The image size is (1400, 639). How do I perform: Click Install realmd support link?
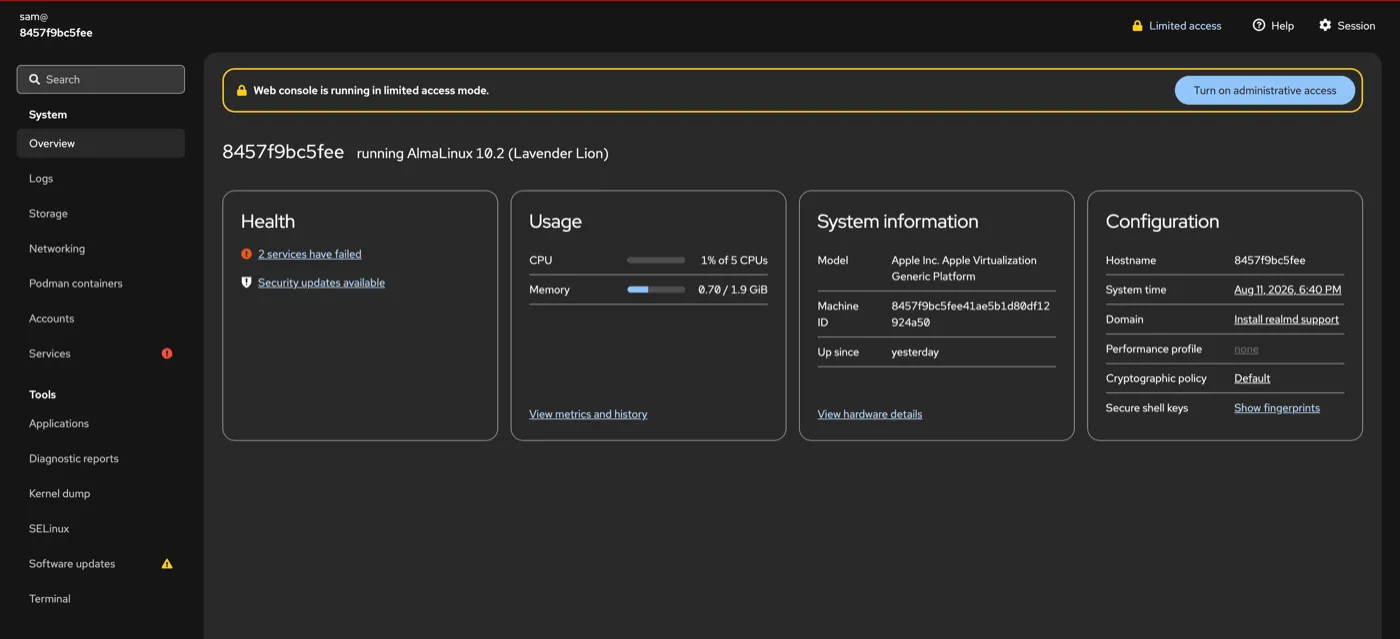pos(1287,319)
